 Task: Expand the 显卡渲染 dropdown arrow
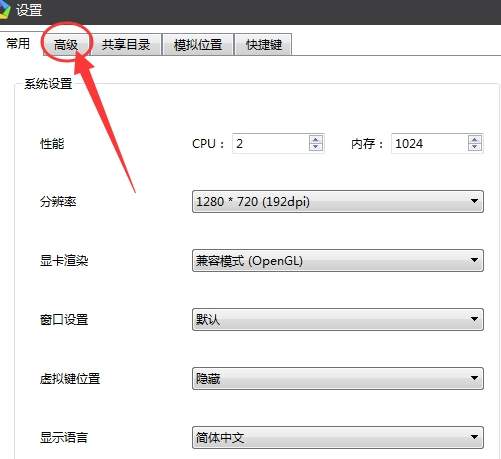pos(474,260)
